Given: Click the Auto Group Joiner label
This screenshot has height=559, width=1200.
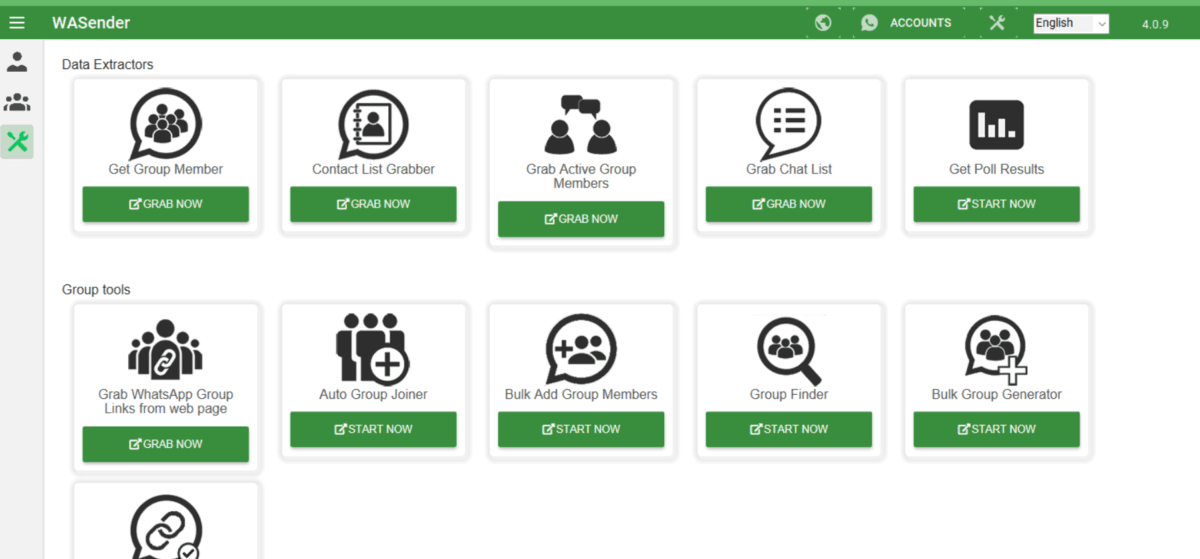Looking at the screenshot, I should [373, 394].
